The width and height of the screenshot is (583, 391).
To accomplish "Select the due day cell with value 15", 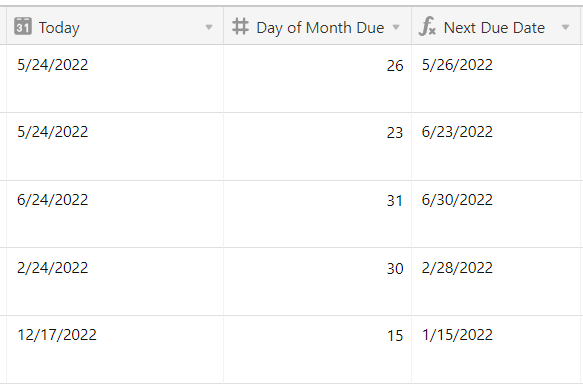I will 318,349.
